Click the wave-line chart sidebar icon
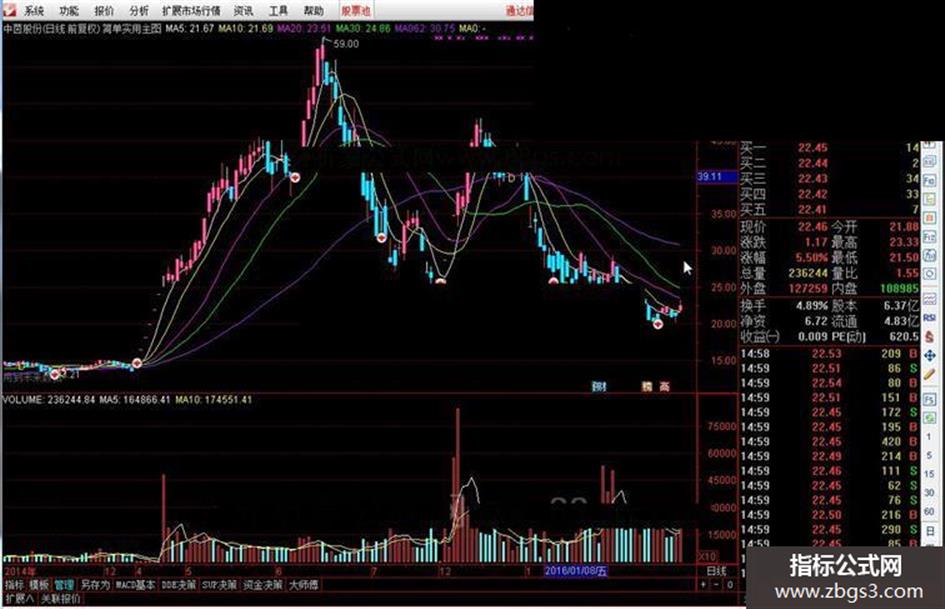The height and width of the screenshot is (609, 945). click(929, 298)
